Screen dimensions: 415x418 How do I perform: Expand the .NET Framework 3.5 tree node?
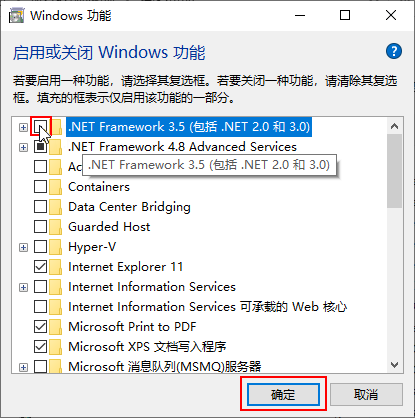[x=23, y=127]
